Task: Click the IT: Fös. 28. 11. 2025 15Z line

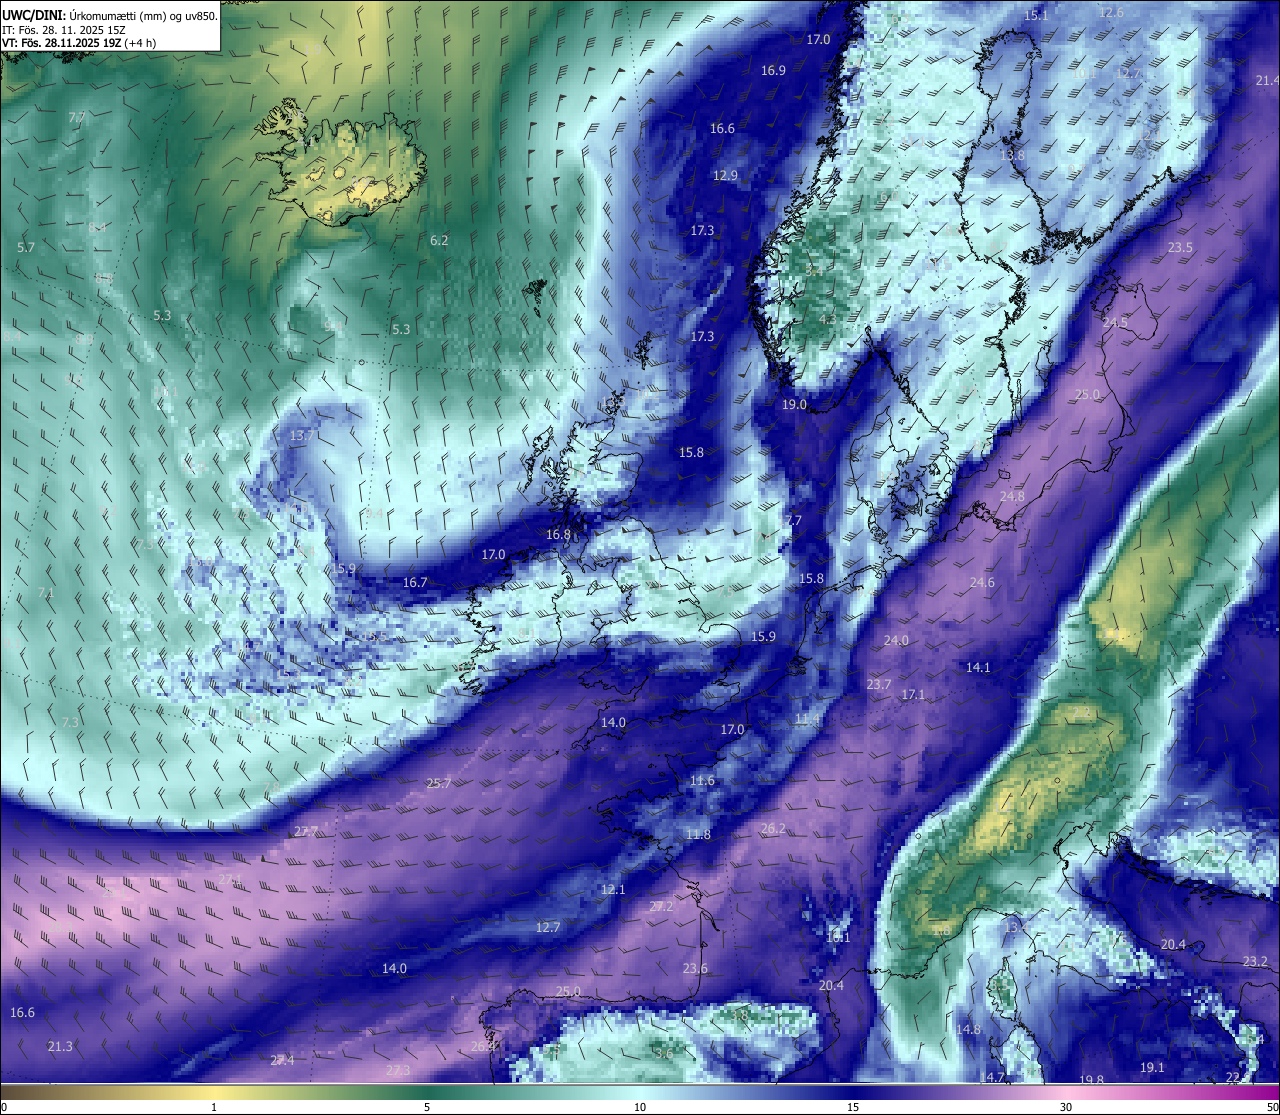Action: pos(64,30)
